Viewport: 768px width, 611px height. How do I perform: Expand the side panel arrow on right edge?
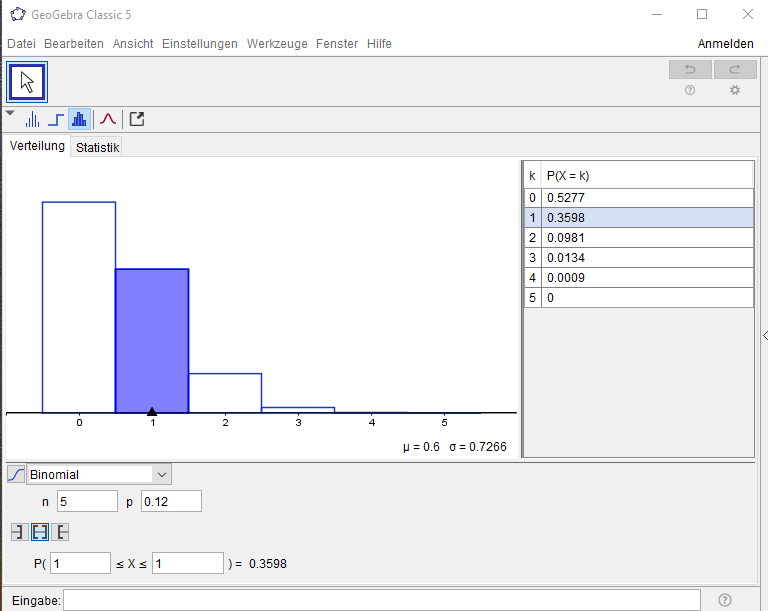pyautogui.click(x=765, y=336)
